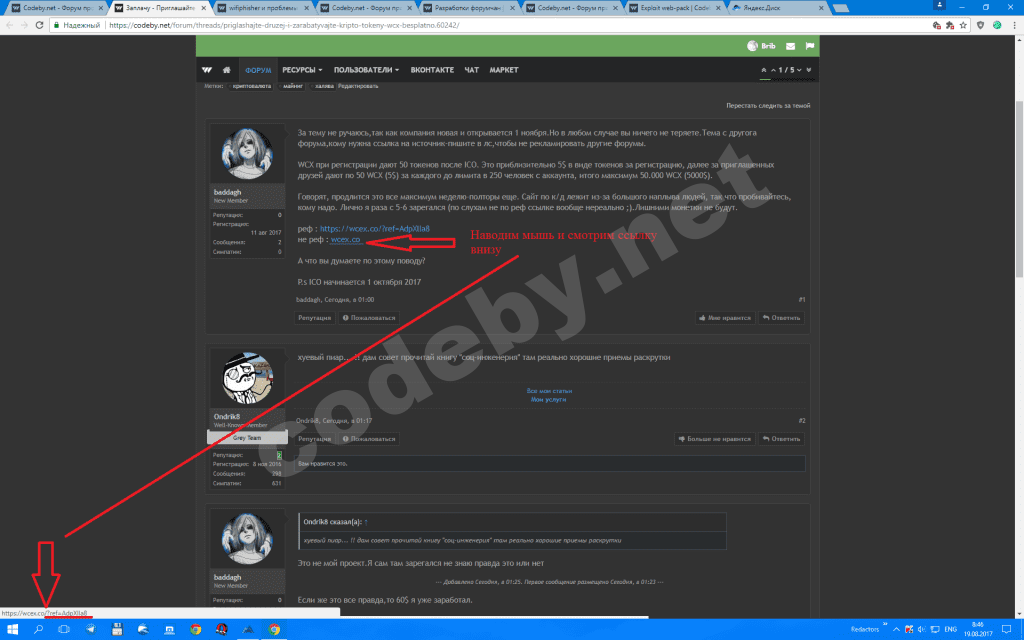The height and width of the screenshot is (640, 1024).
Task: Show hidden system tray icons
Action: pos(896,630)
